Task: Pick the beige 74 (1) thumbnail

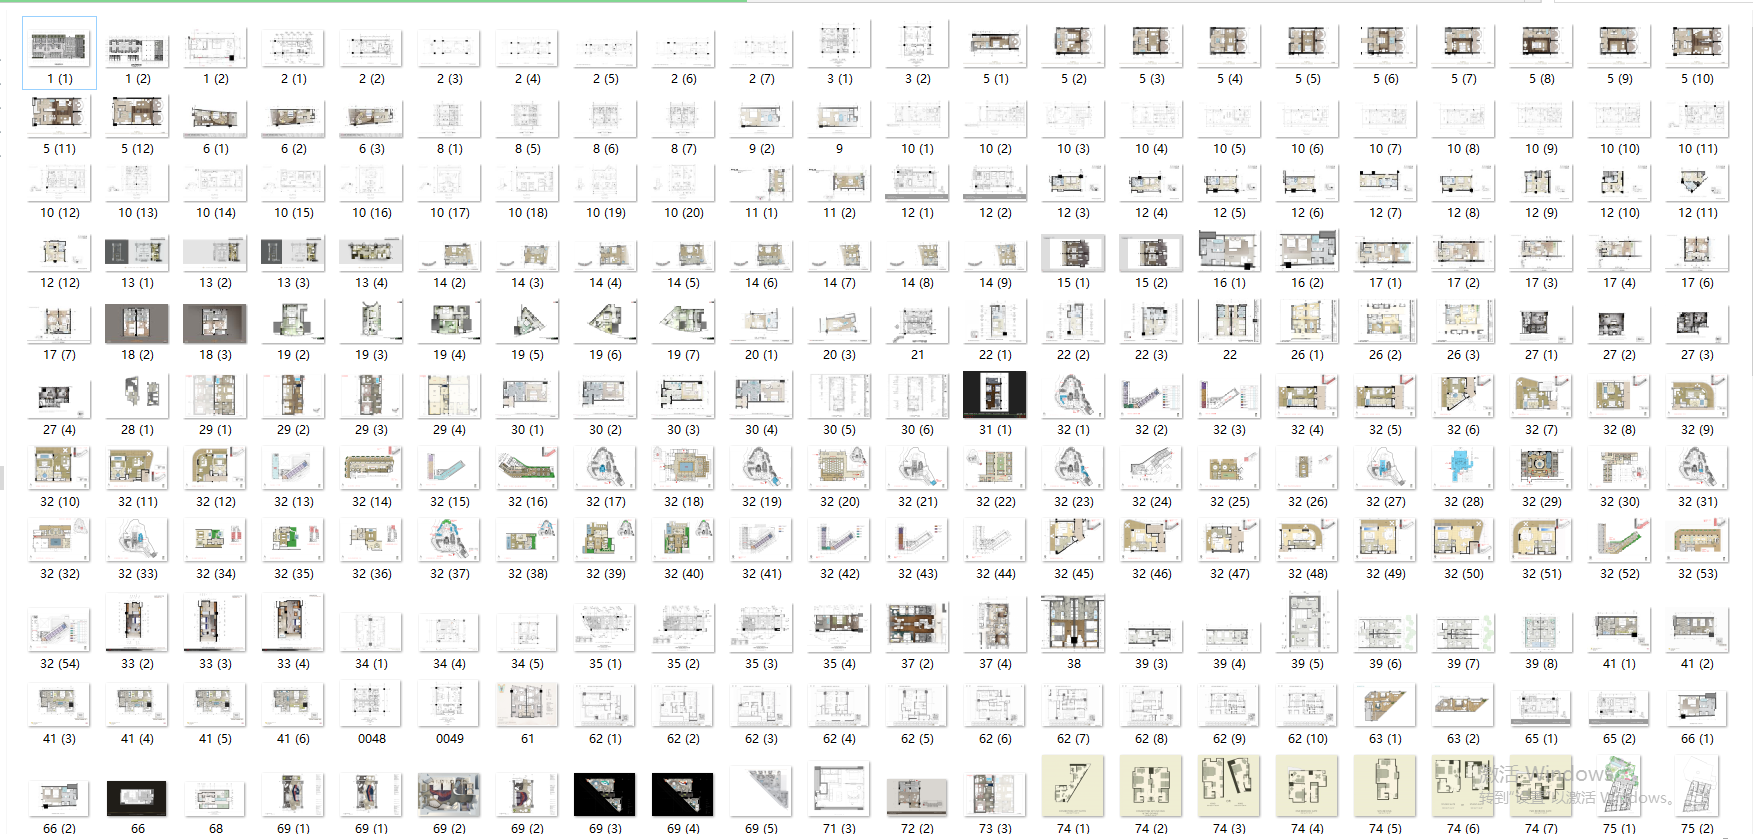Action: [x=1073, y=786]
